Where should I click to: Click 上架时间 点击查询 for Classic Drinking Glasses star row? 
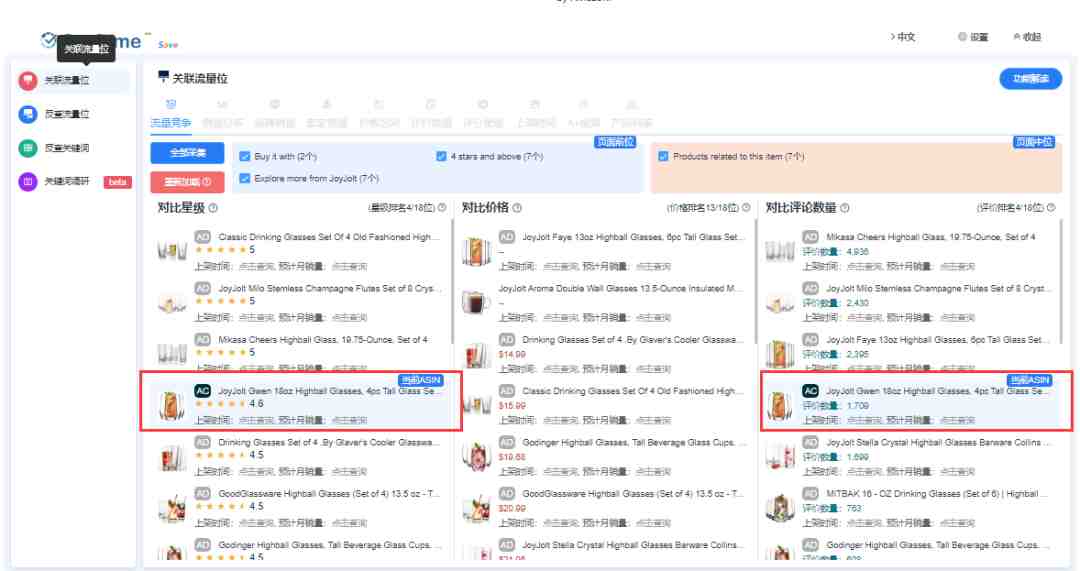[x=256, y=267]
